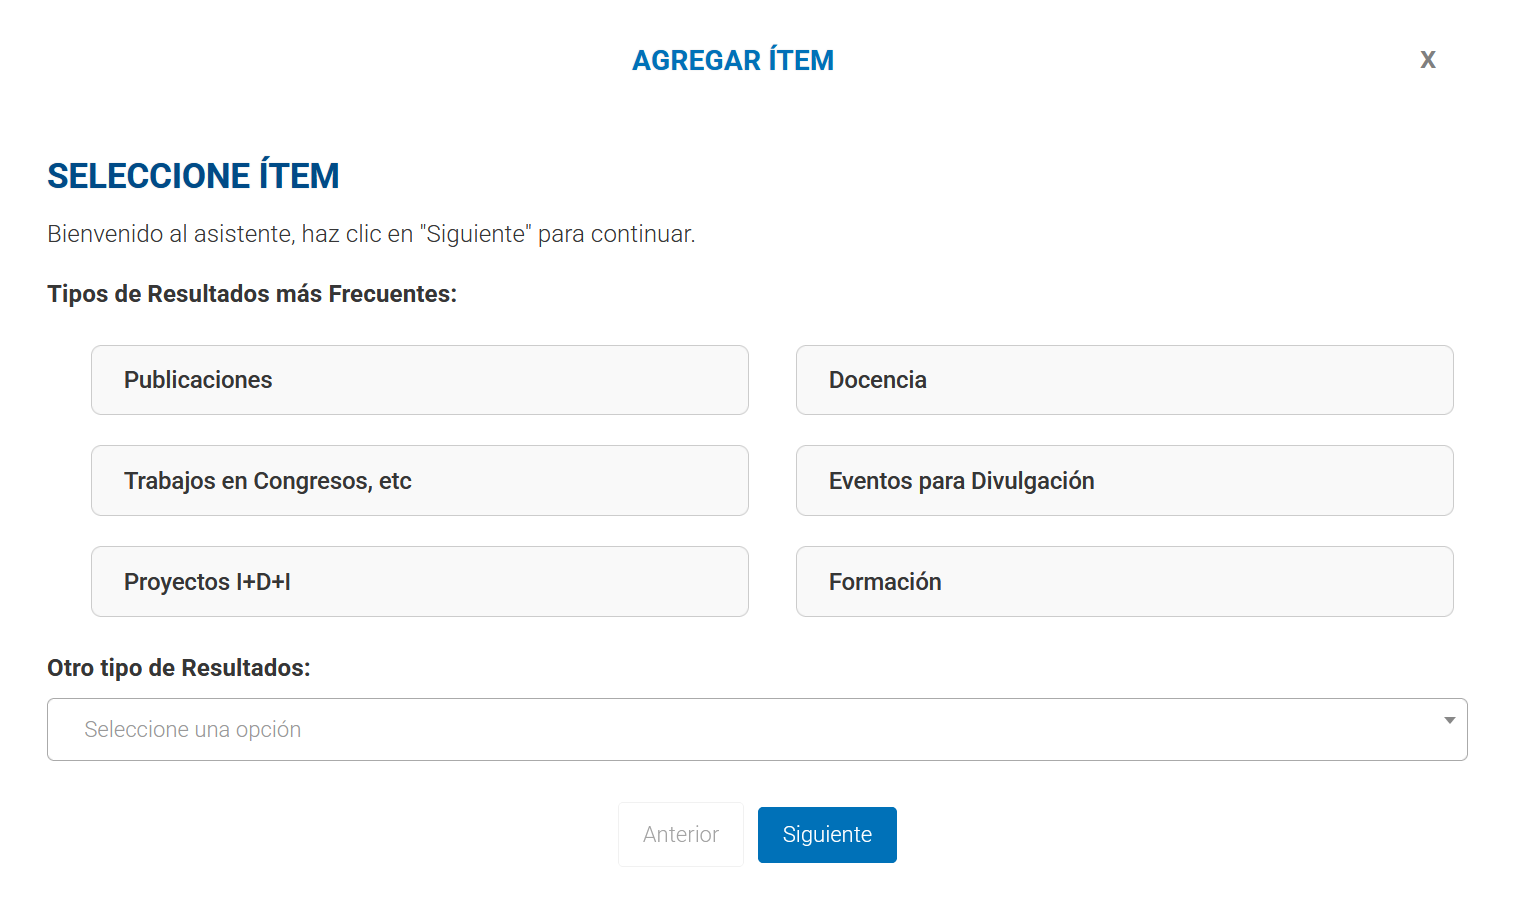Select the Formación result type

click(x=1124, y=582)
